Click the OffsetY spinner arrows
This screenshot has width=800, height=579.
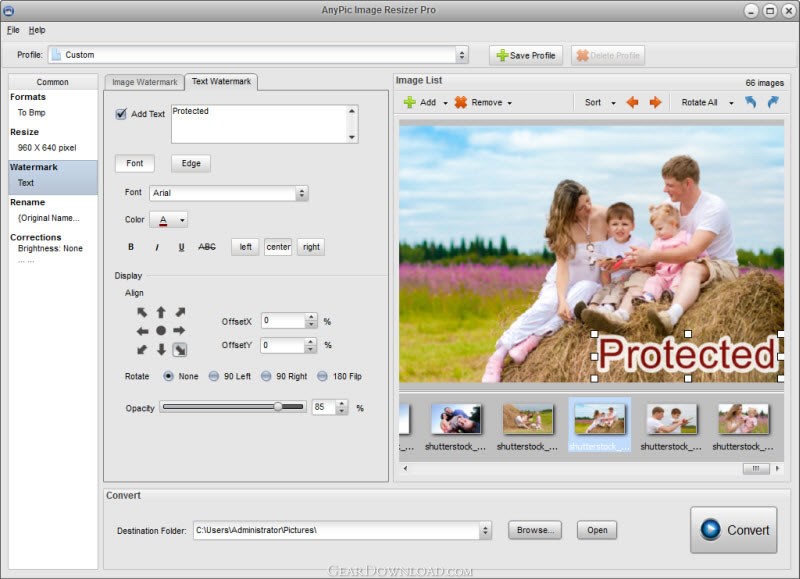click(310, 345)
